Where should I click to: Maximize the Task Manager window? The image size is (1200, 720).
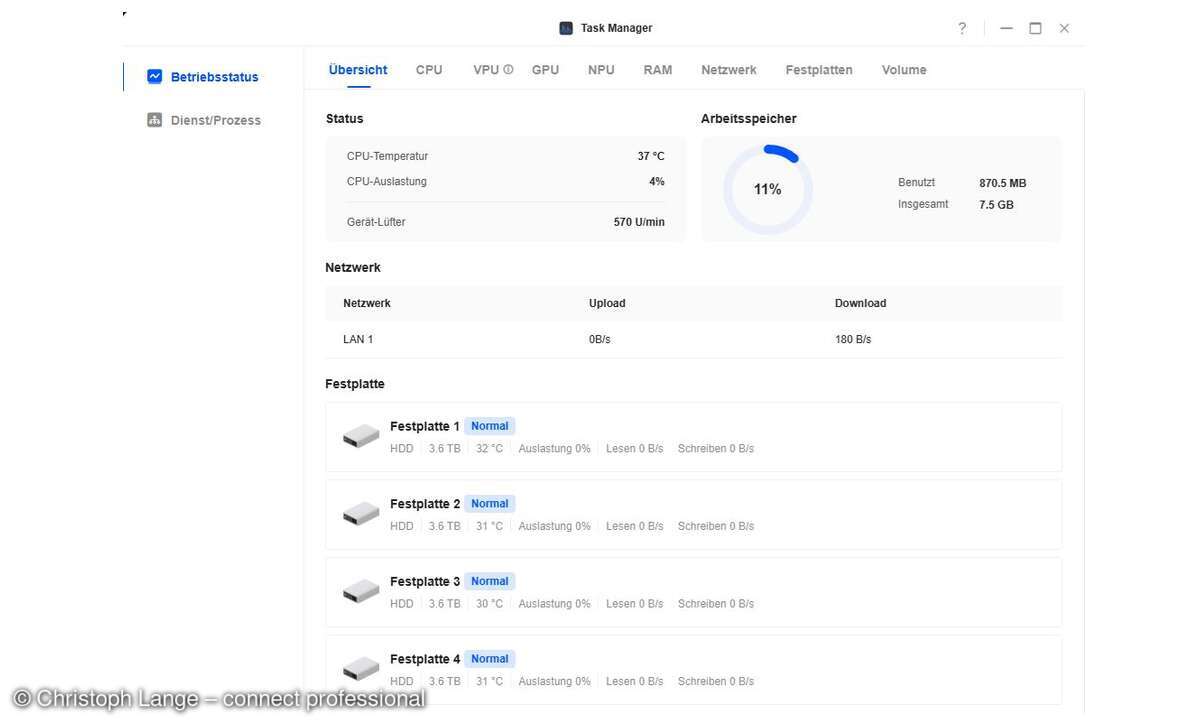[1035, 28]
